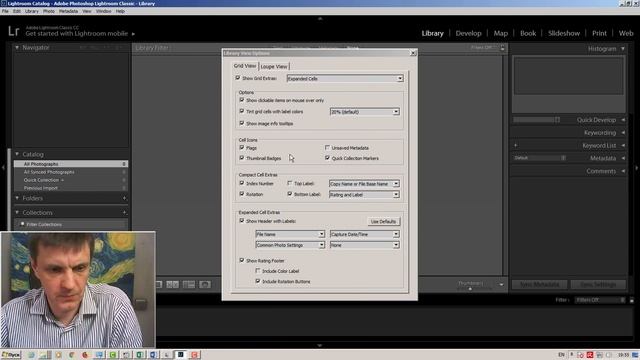Collapse the Catalog panel

tap(17, 154)
